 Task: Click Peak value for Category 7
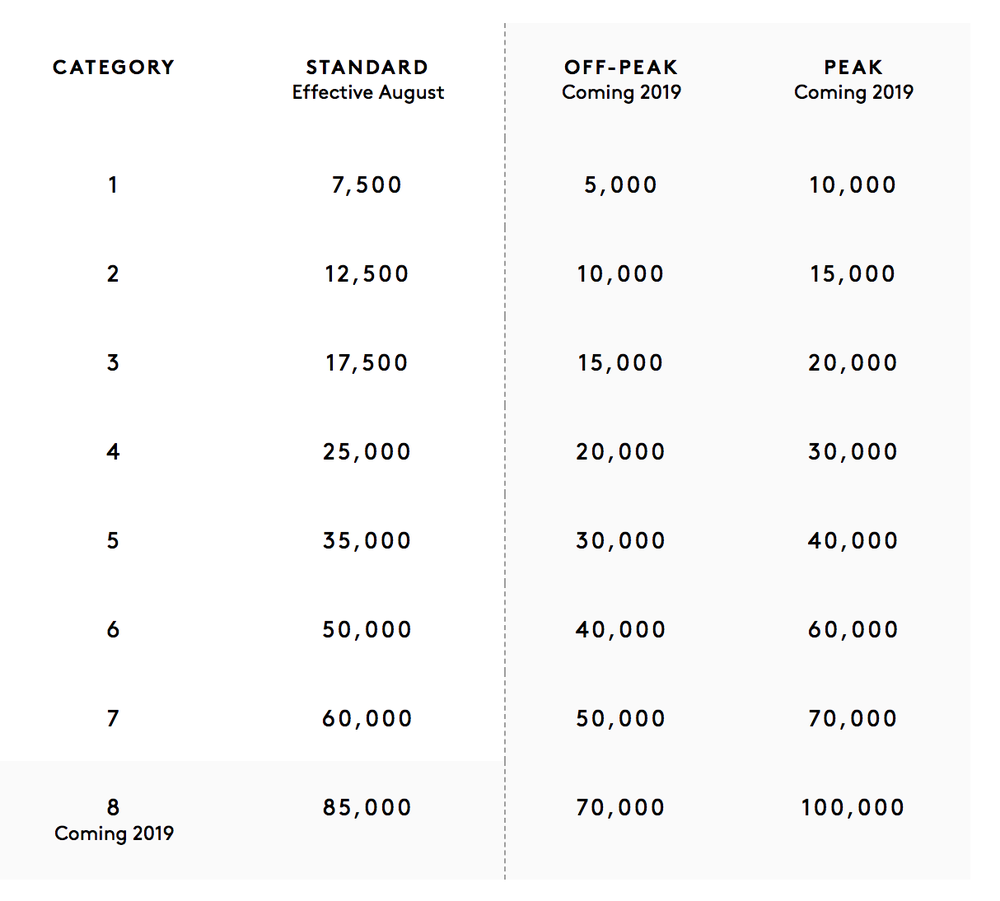853,719
